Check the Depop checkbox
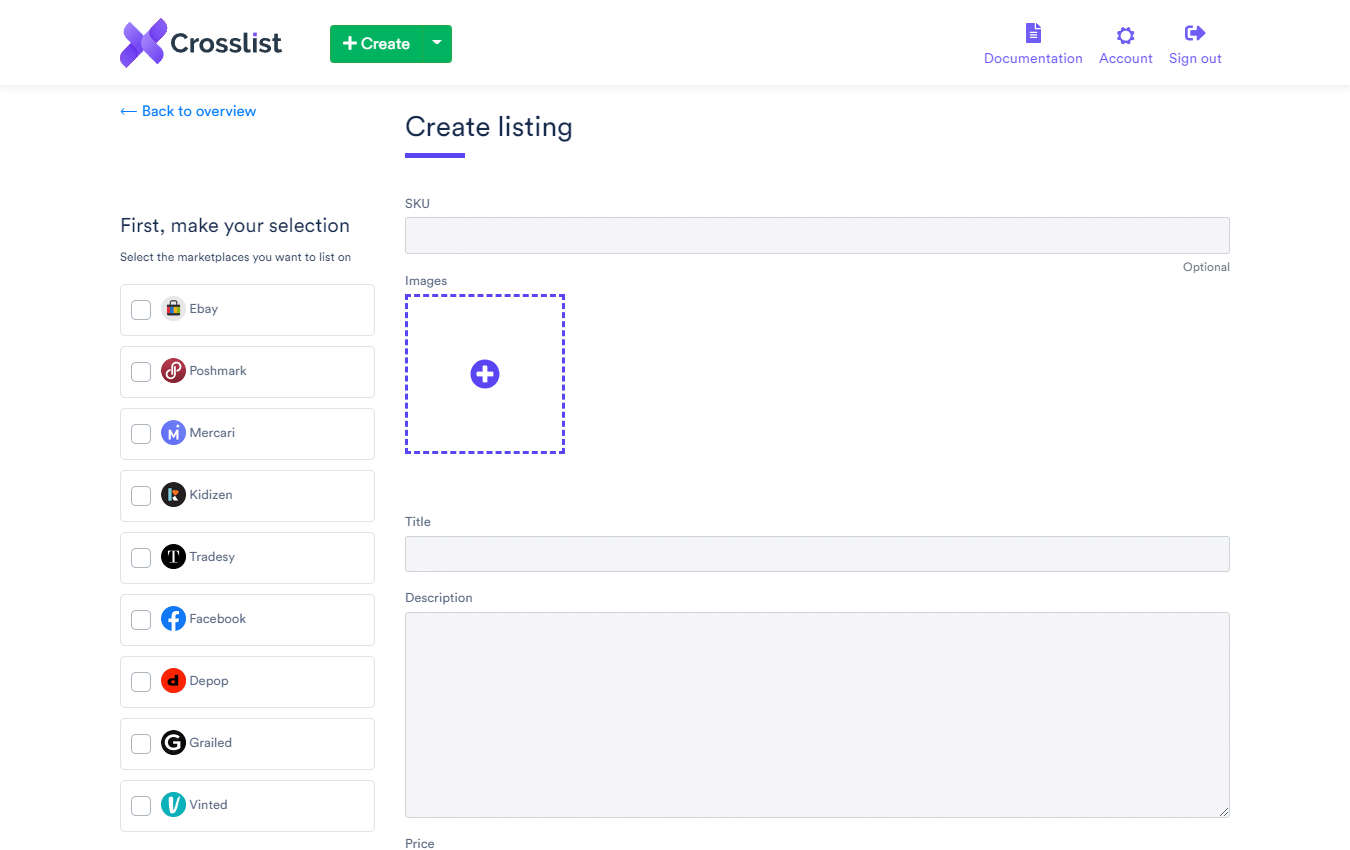The height and width of the screenshot is (850, 1350). (x=141, y=682)
